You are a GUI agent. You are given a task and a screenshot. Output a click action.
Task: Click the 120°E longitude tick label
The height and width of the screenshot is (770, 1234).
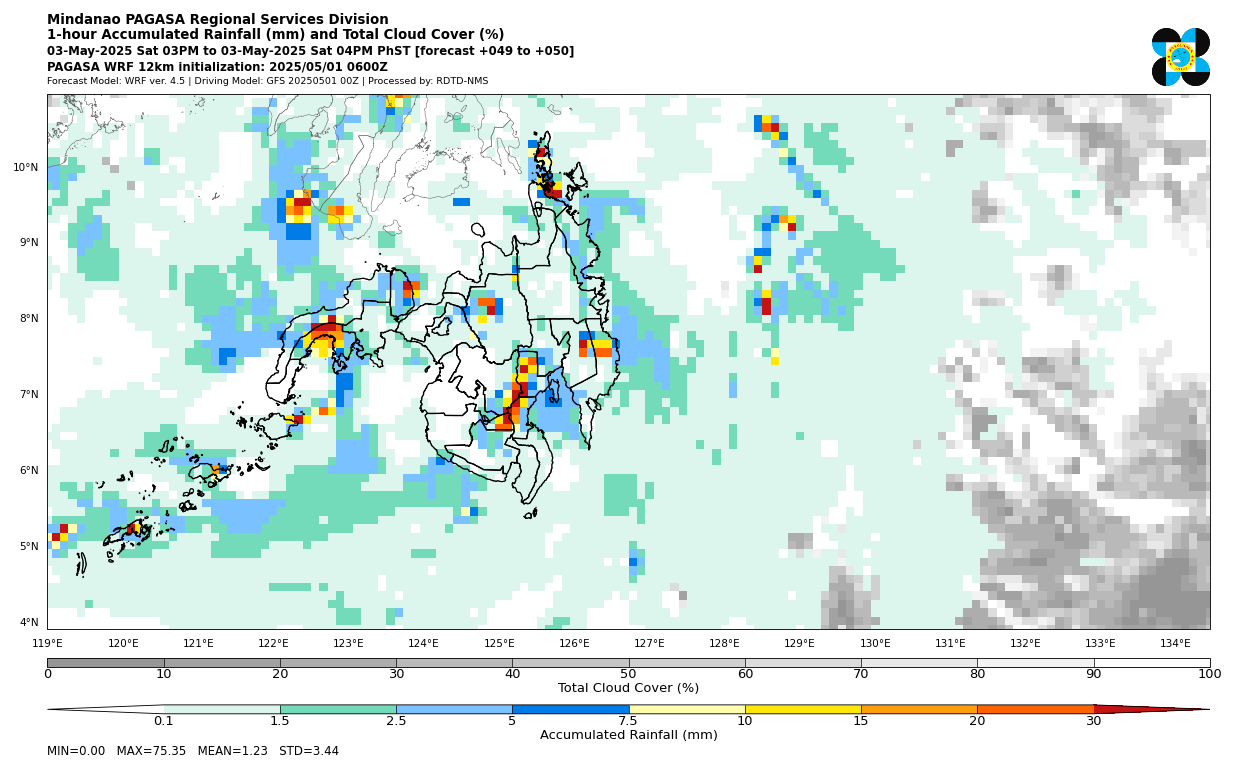[123, 644]
